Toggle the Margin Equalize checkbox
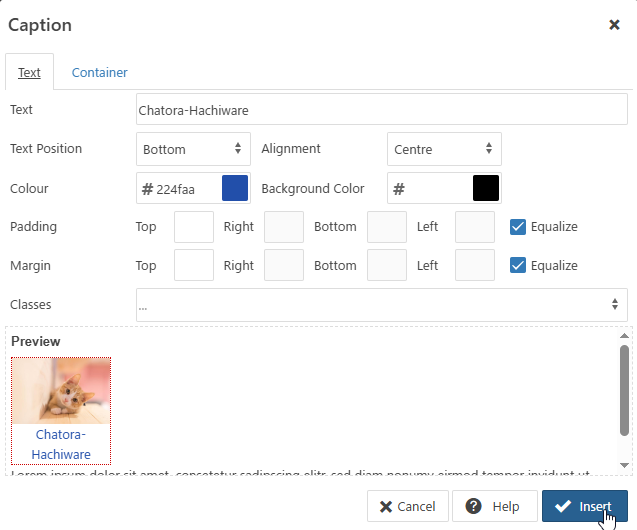637x530 pixels. (517, 265)
